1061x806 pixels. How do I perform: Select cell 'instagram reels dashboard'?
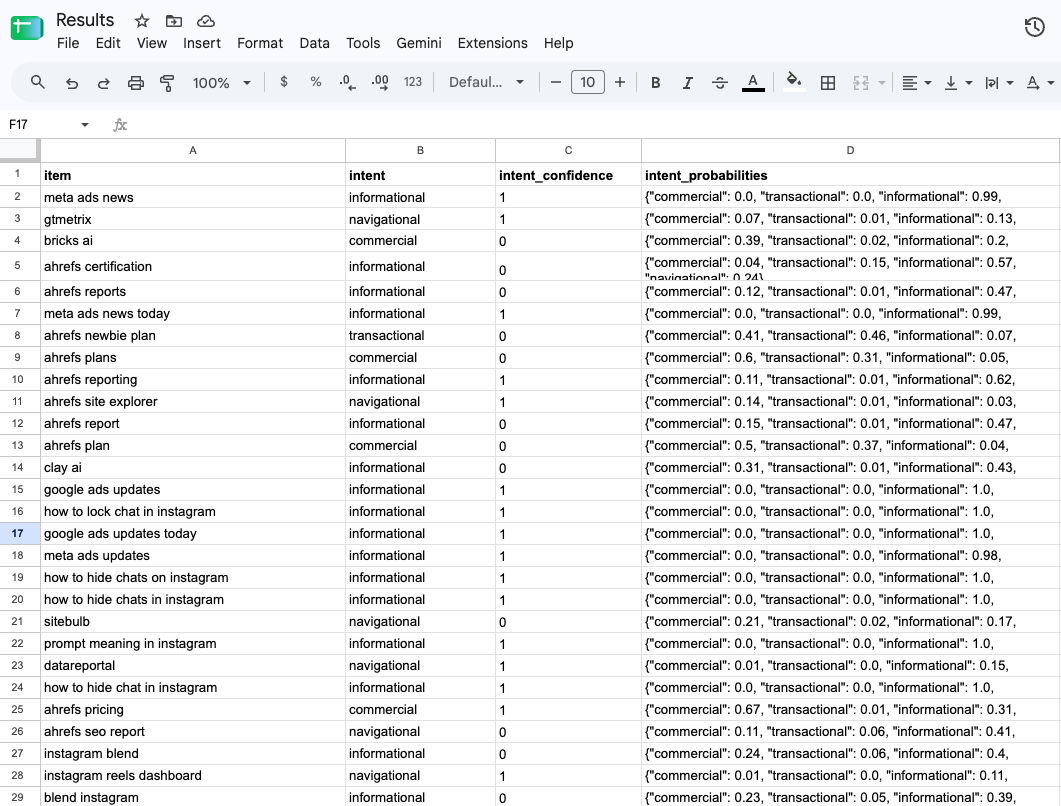tap(193, 776)
